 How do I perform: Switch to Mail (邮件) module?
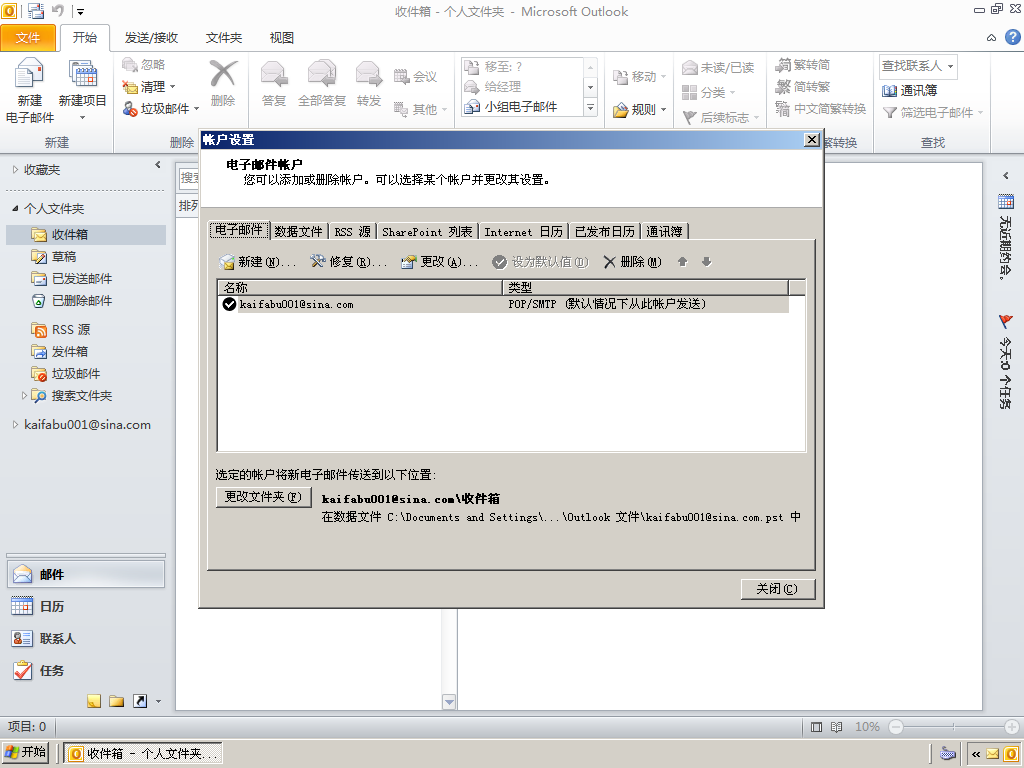coord(86,575)
